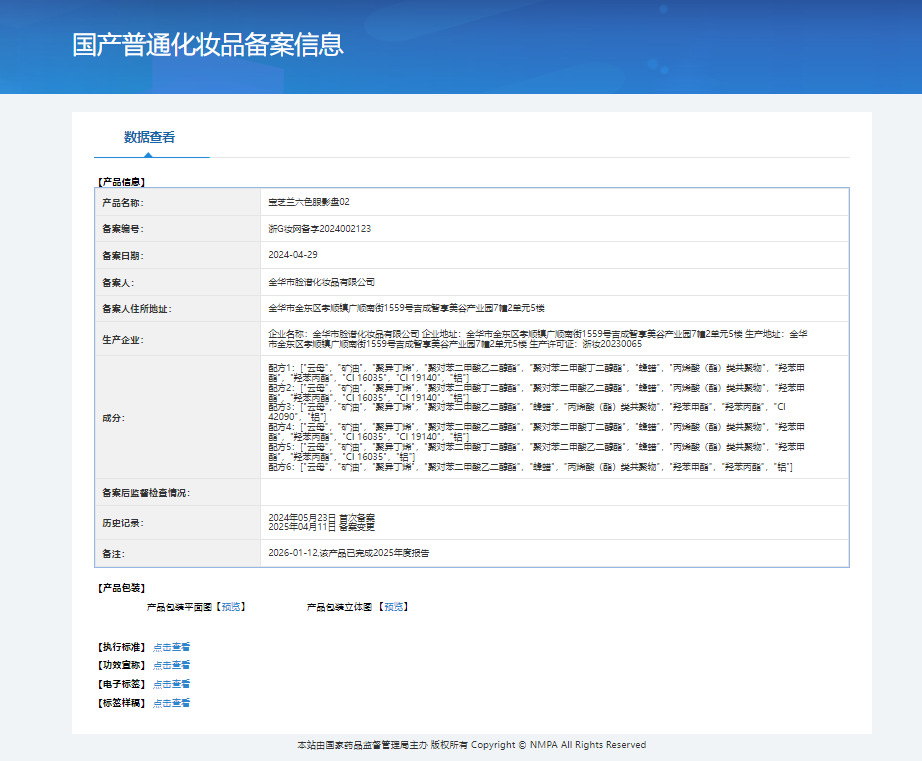Open 电子标签 点击查看 link
The width and height of the screenshot is (922, 761).
171,684
